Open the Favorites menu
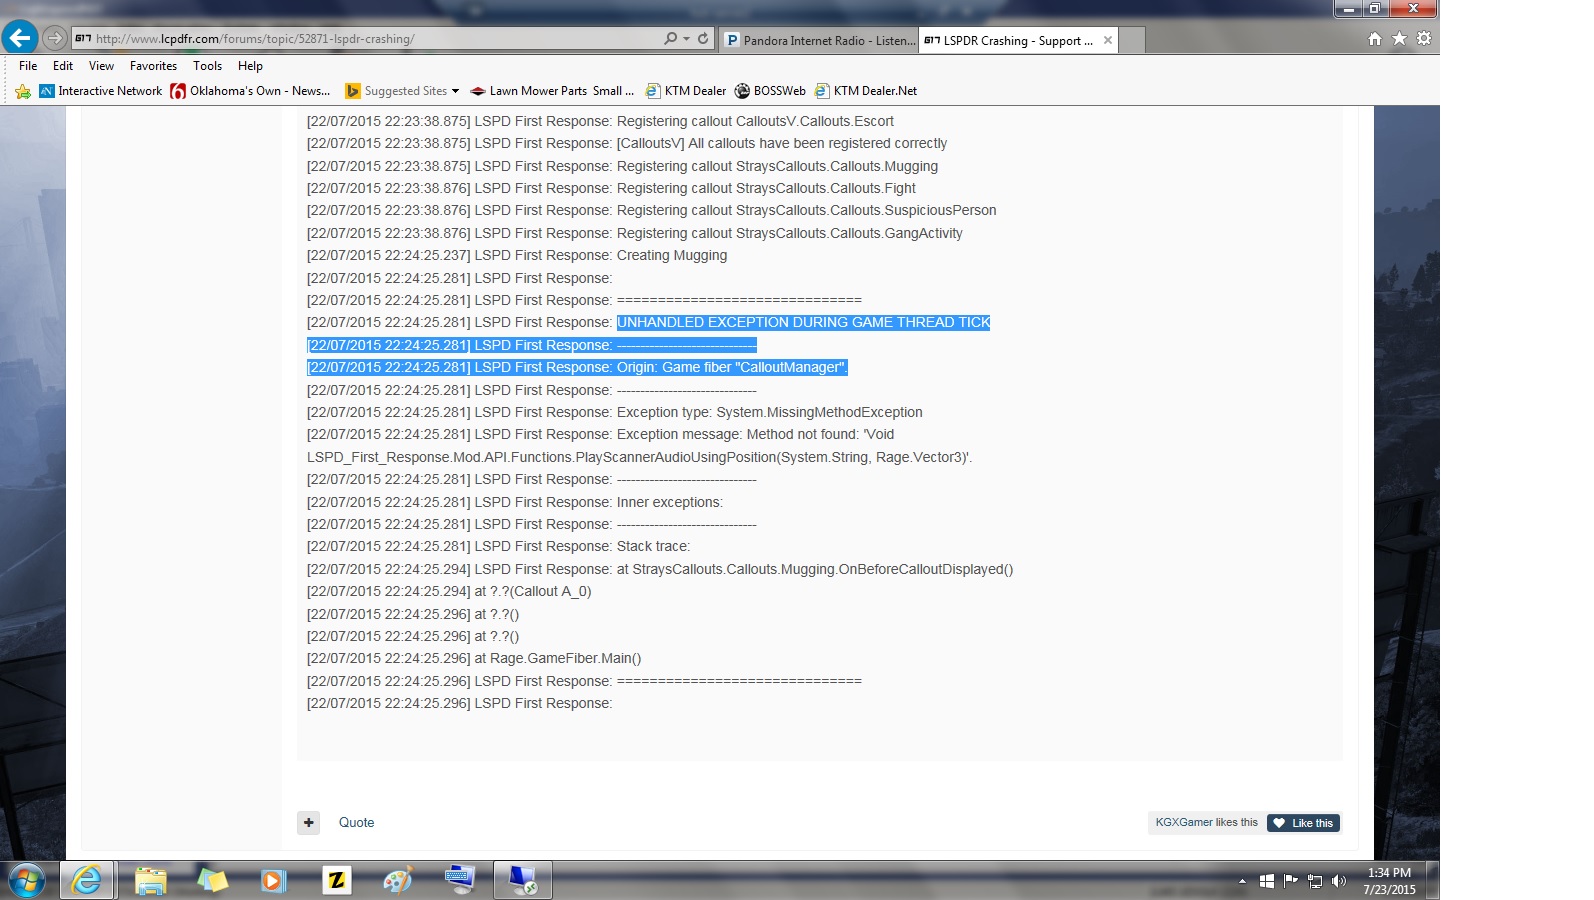Image resolution: width=1594 pixels, height=900 pixels. coord(153,66)
